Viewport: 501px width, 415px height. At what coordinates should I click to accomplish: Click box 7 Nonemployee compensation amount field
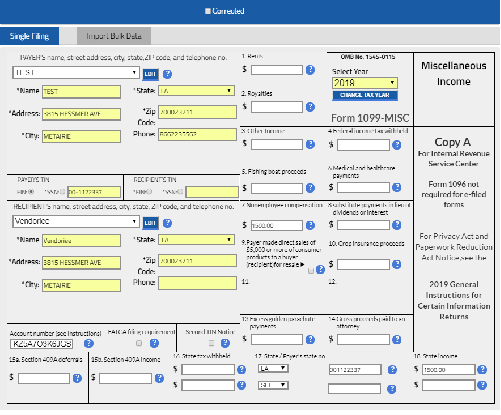(277, 226)
